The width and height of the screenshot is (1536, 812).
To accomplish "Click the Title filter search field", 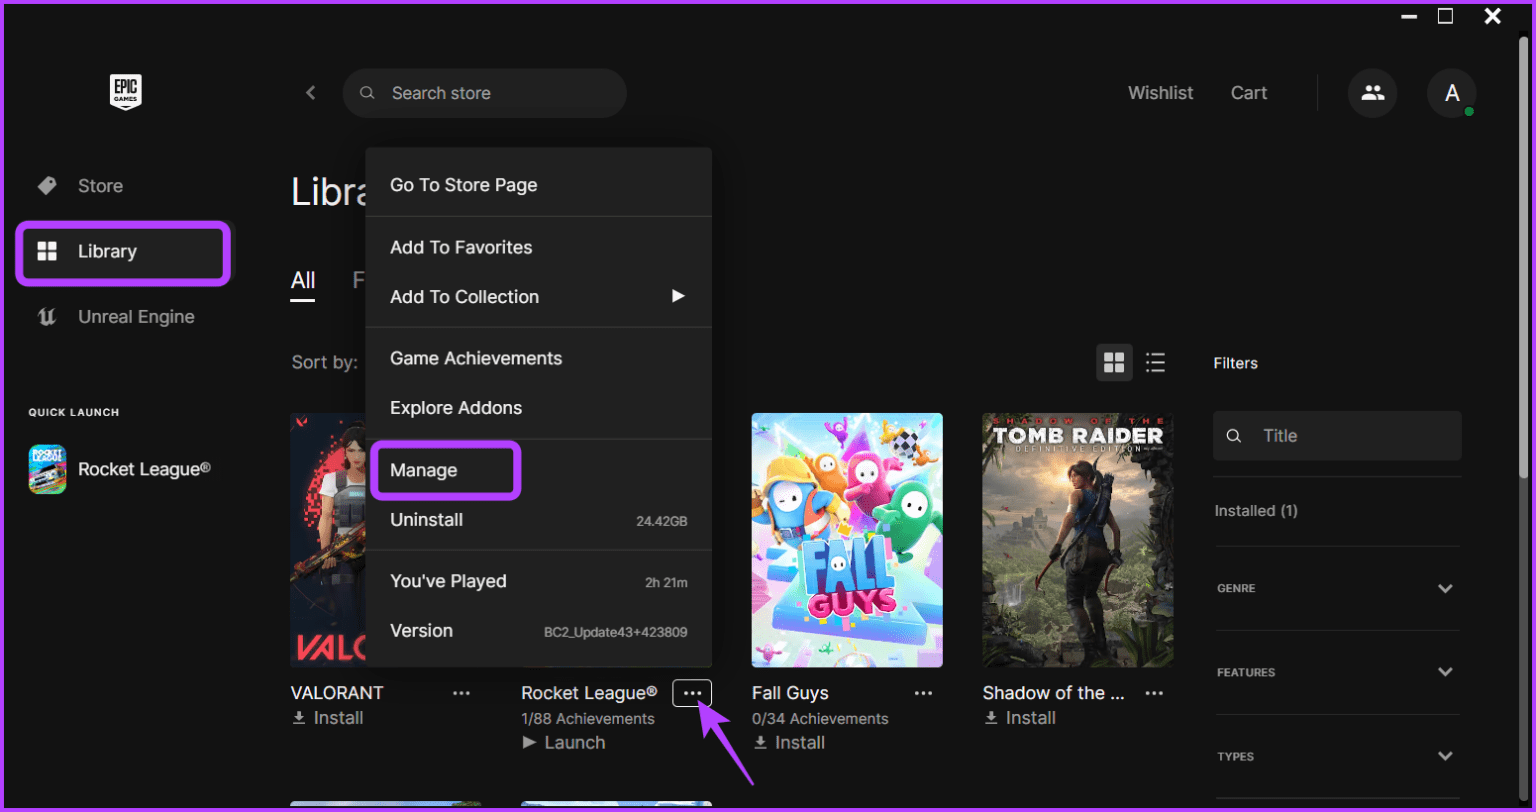I will click(1337, 436).
